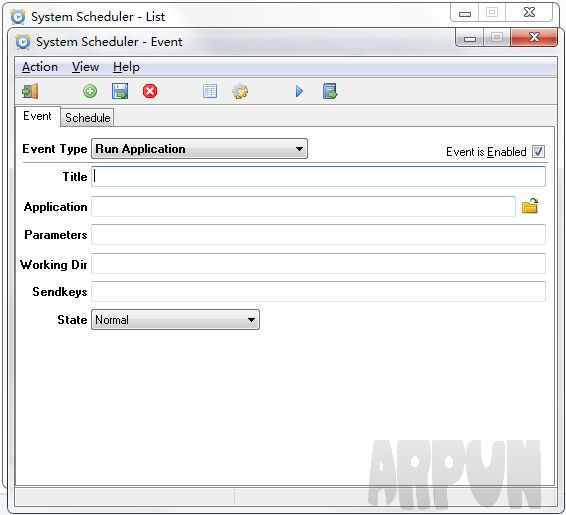
Task: Click the log file icon in toolbar
Action: click(x=330, y=91)
